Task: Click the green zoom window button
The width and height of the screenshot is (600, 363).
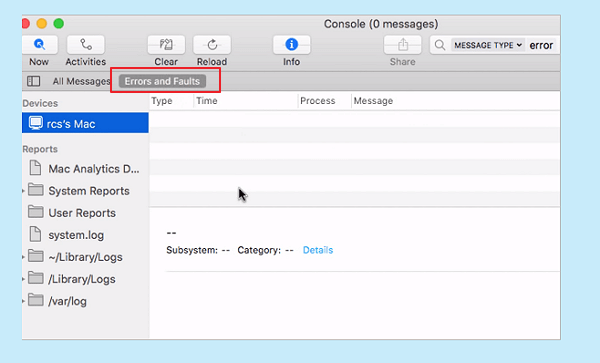Action: (59, 24)
